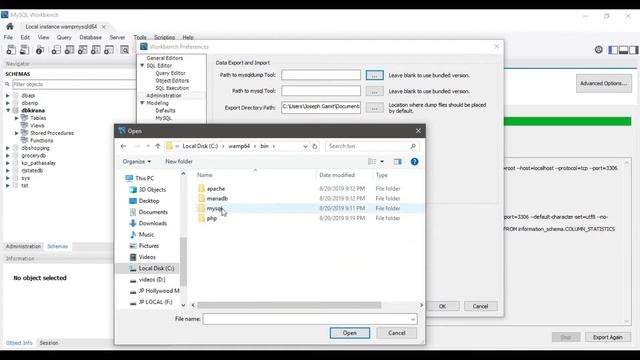The width and height of the screenshot is (640, 360).
Task: Click Cancel in the Open dialog
Action: (397, 333)
